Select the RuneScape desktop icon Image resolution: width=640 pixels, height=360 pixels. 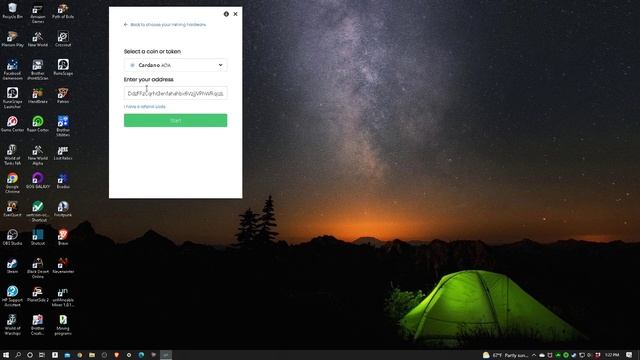click(63, 67)
